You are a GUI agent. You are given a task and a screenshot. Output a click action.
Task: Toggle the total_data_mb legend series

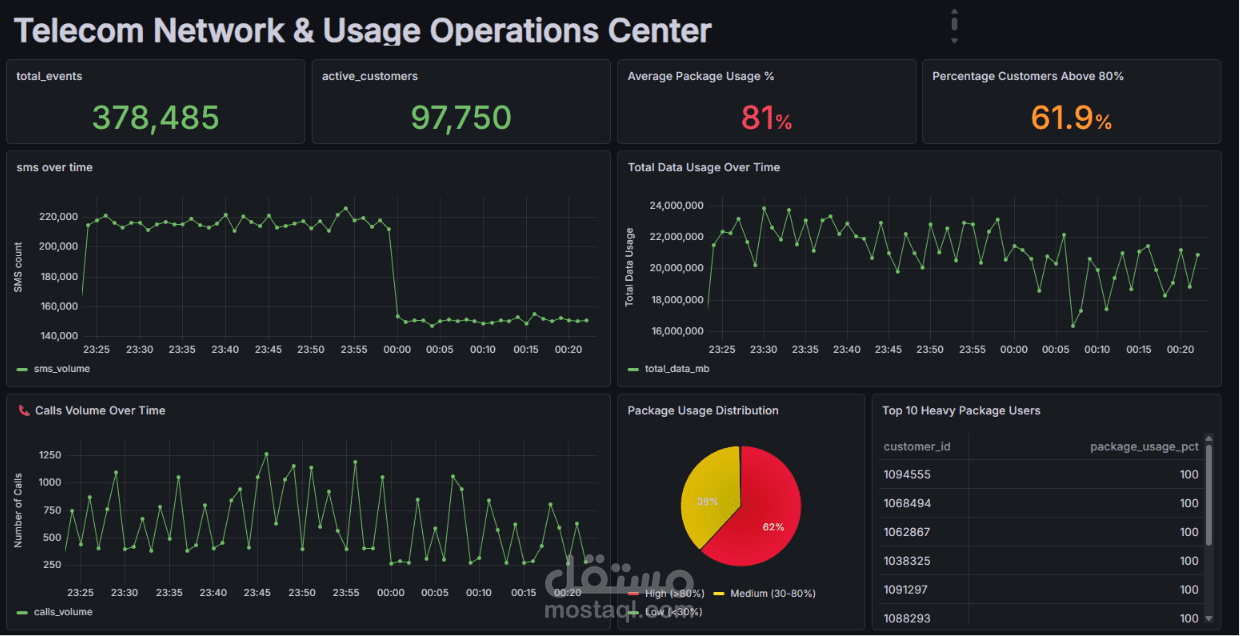pos(669,369)
